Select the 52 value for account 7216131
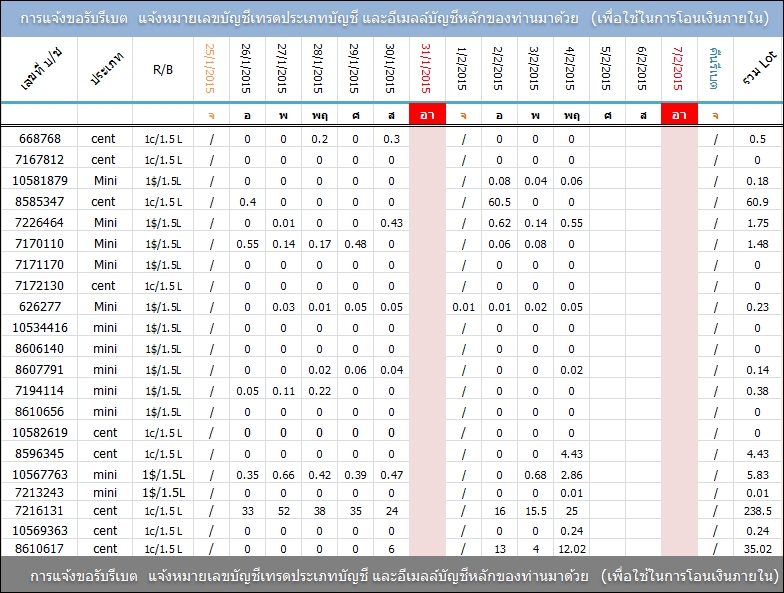The width and height of the screenshot is (784, 593). click(284, 511)
